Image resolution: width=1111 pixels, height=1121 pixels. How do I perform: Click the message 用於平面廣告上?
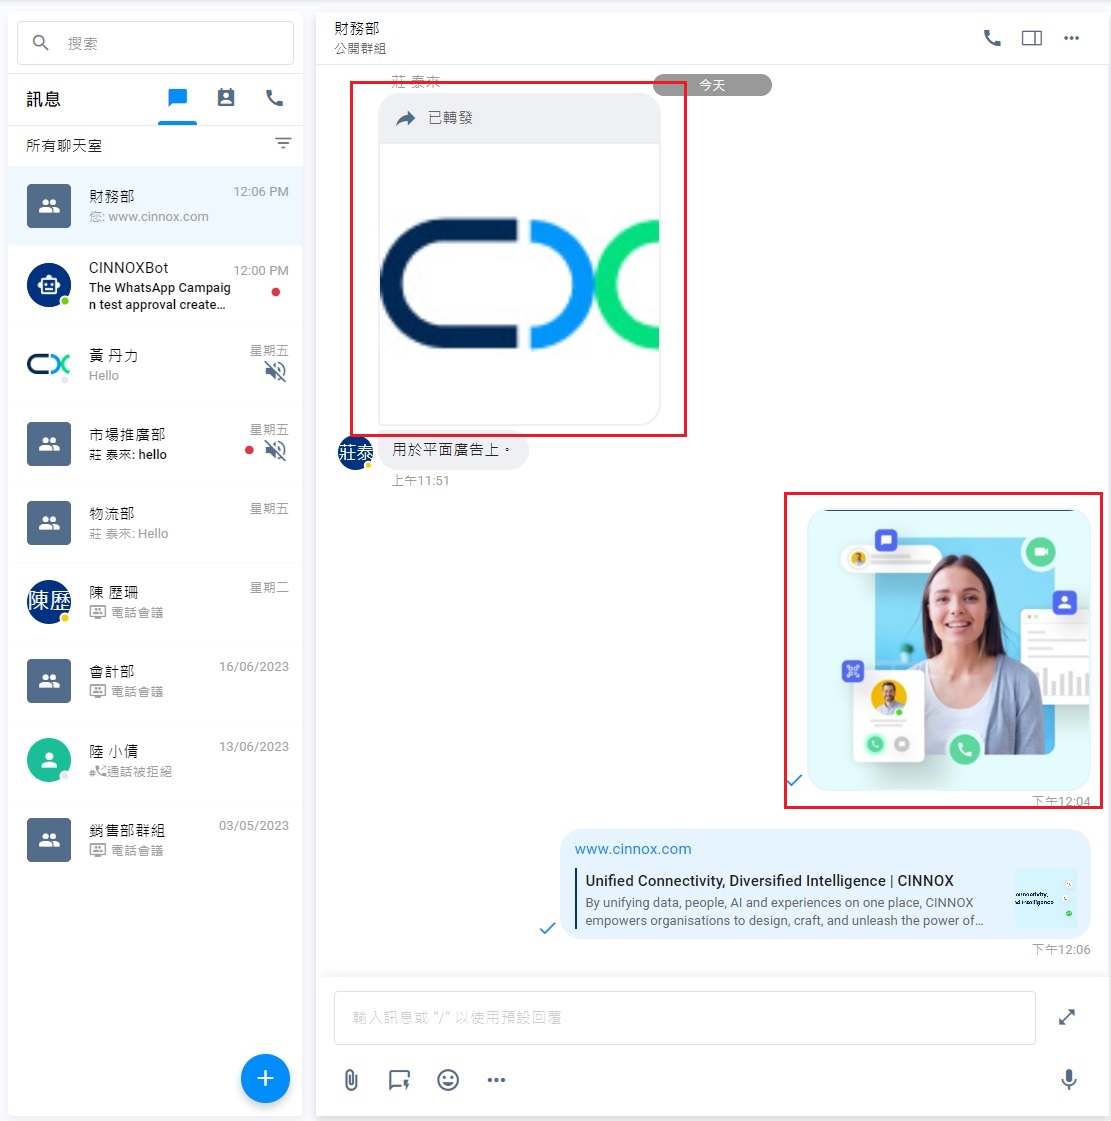point(452,450)
